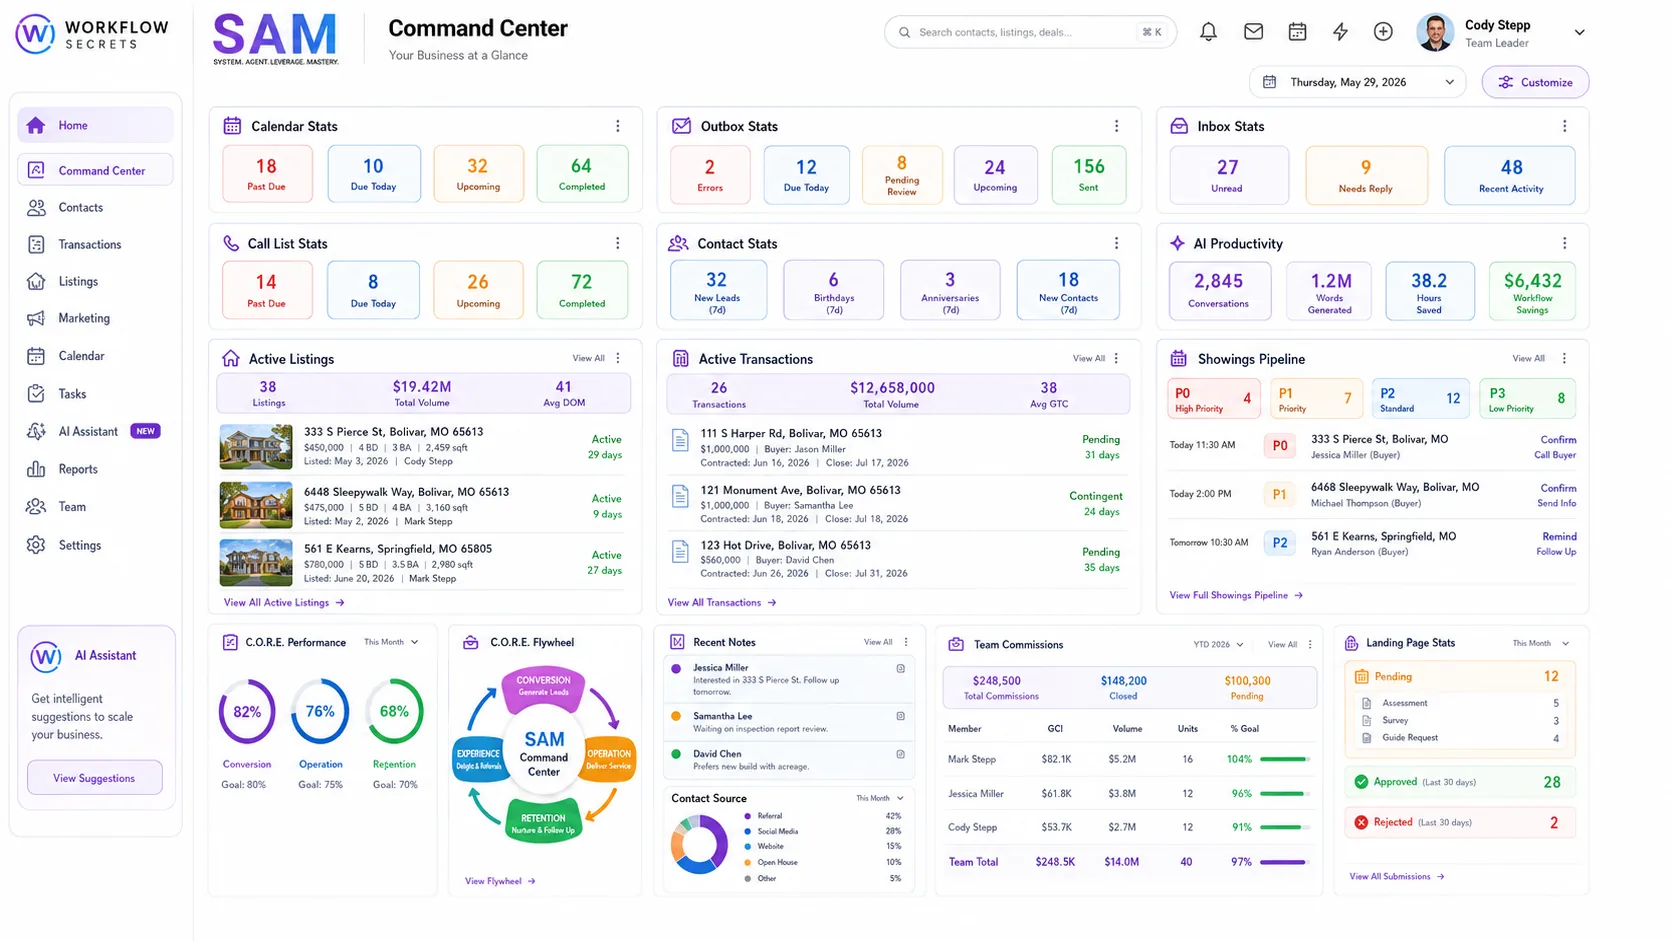
Task: Click the View Suggestions button
Action: (94, 778)
